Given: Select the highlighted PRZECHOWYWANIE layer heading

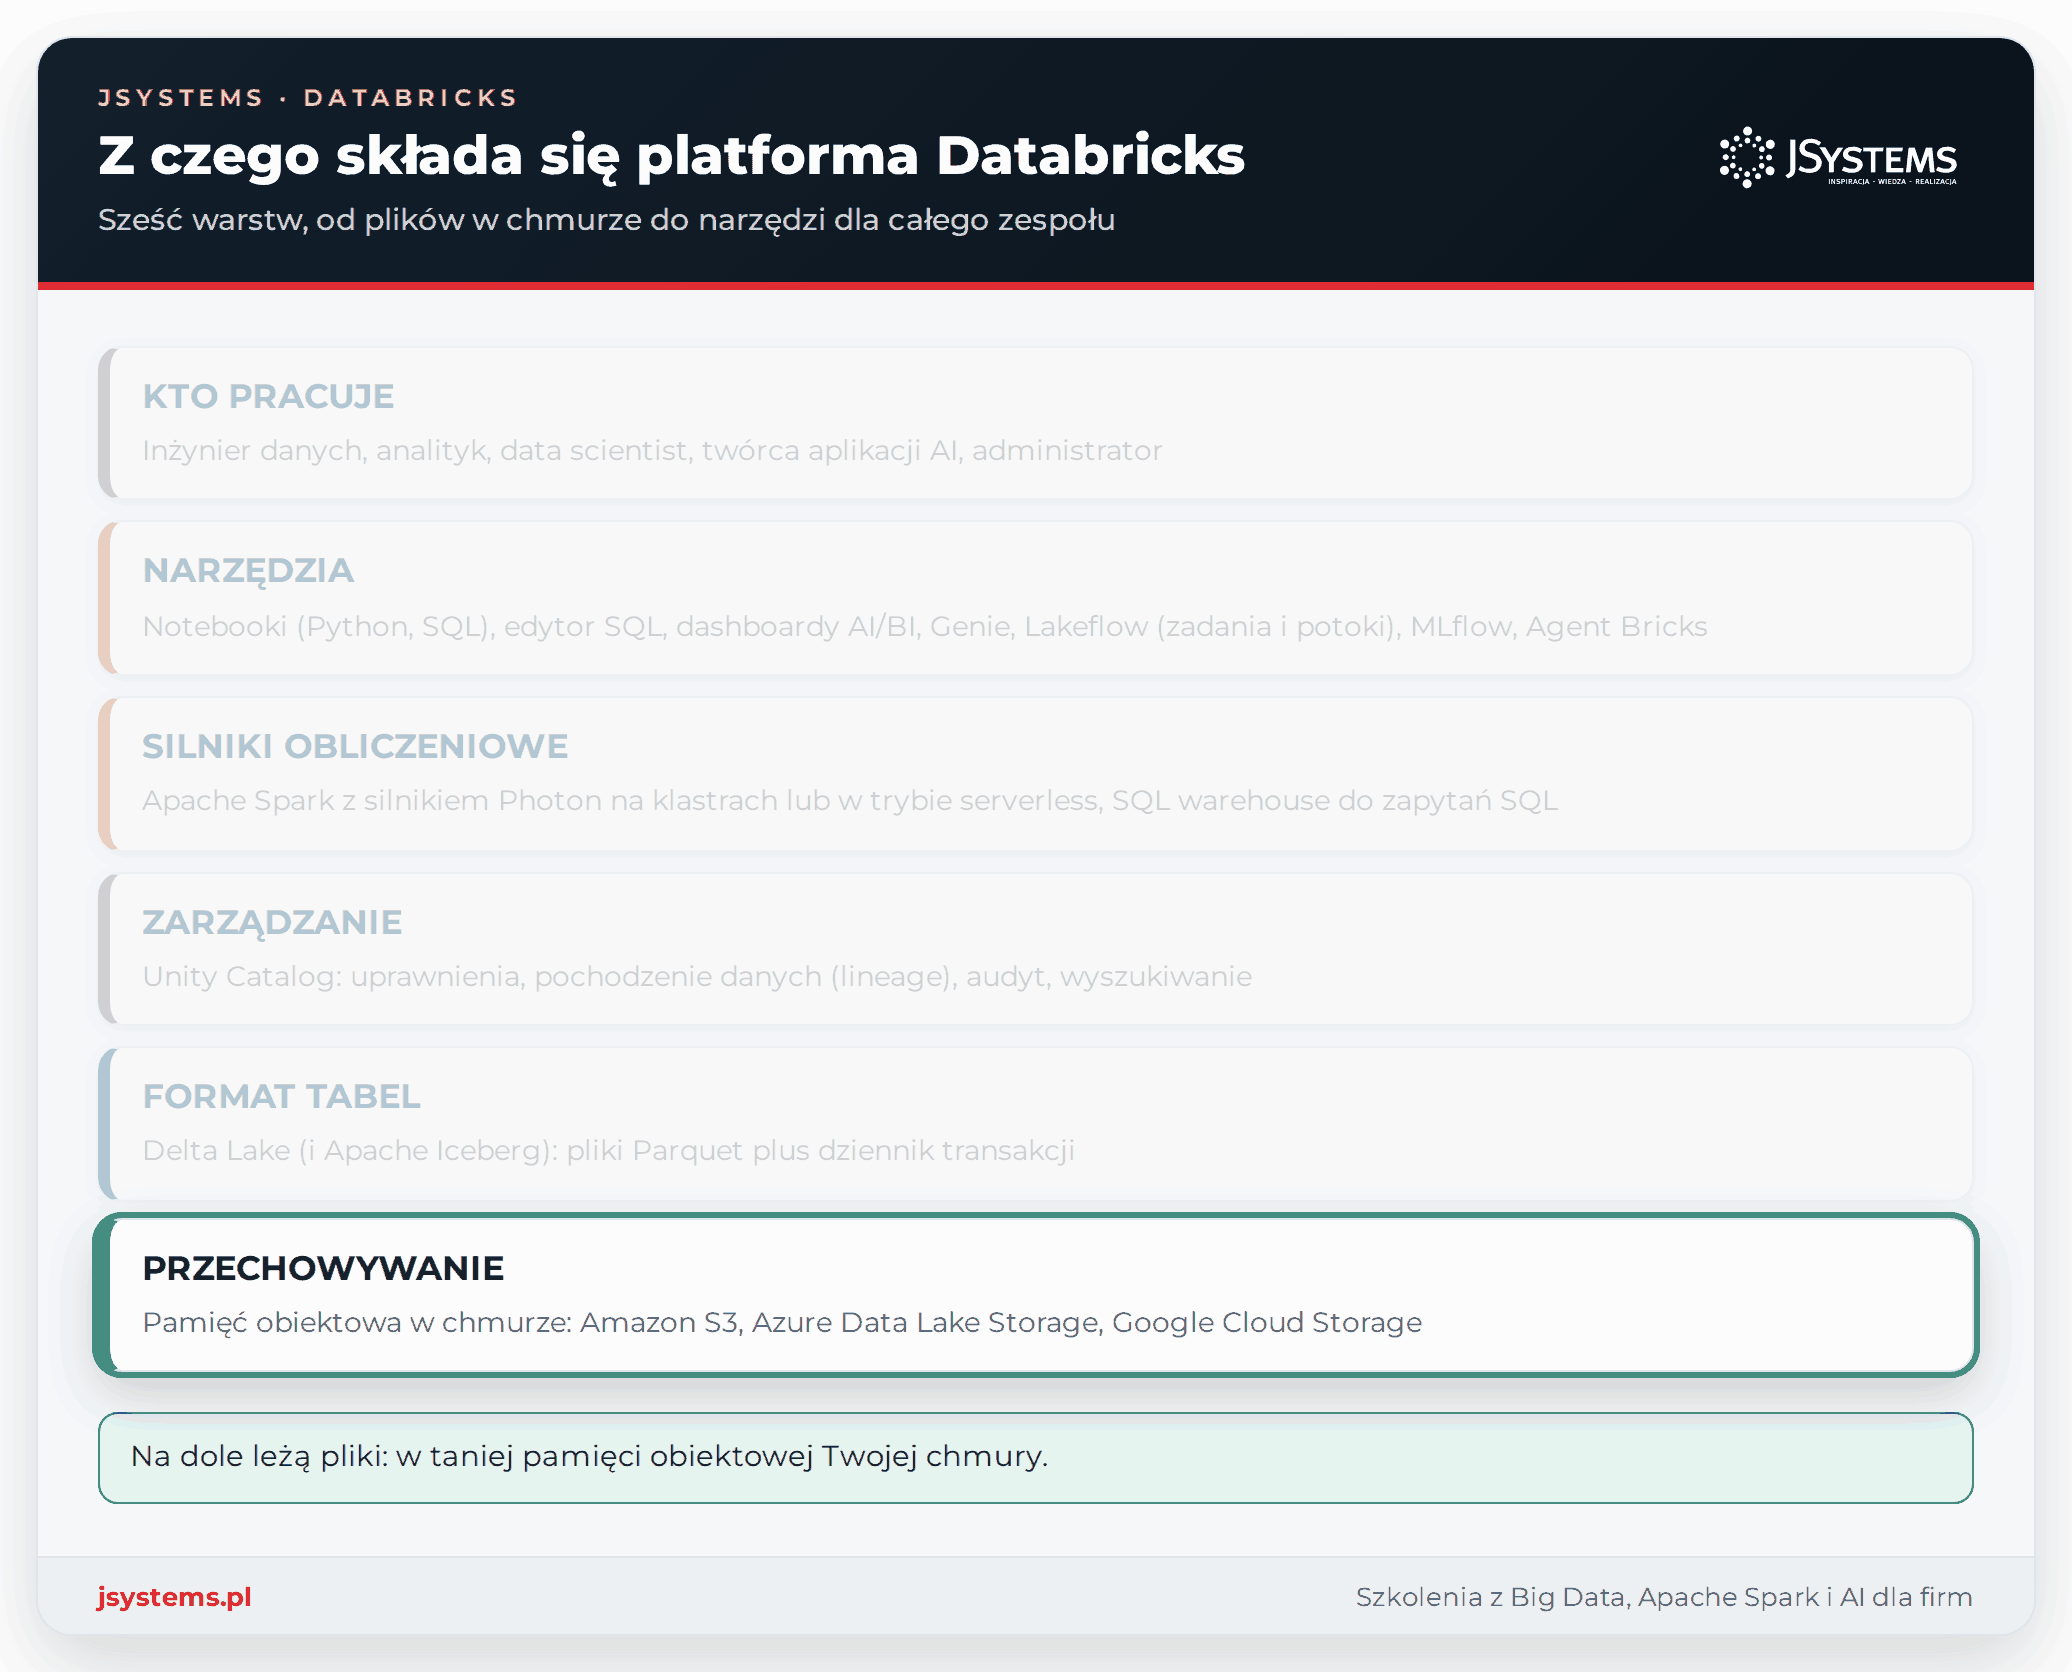Looking at the screenshot, I should pyautogui.click(x=323, y=1268).
